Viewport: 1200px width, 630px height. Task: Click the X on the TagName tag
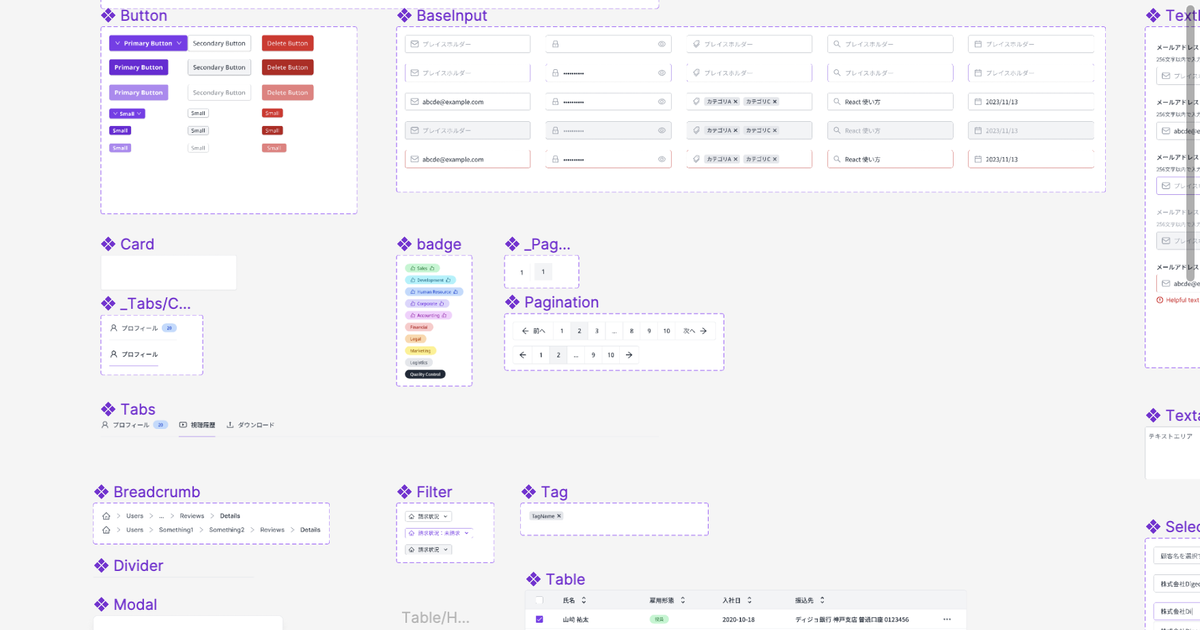[x=559, y=516]
